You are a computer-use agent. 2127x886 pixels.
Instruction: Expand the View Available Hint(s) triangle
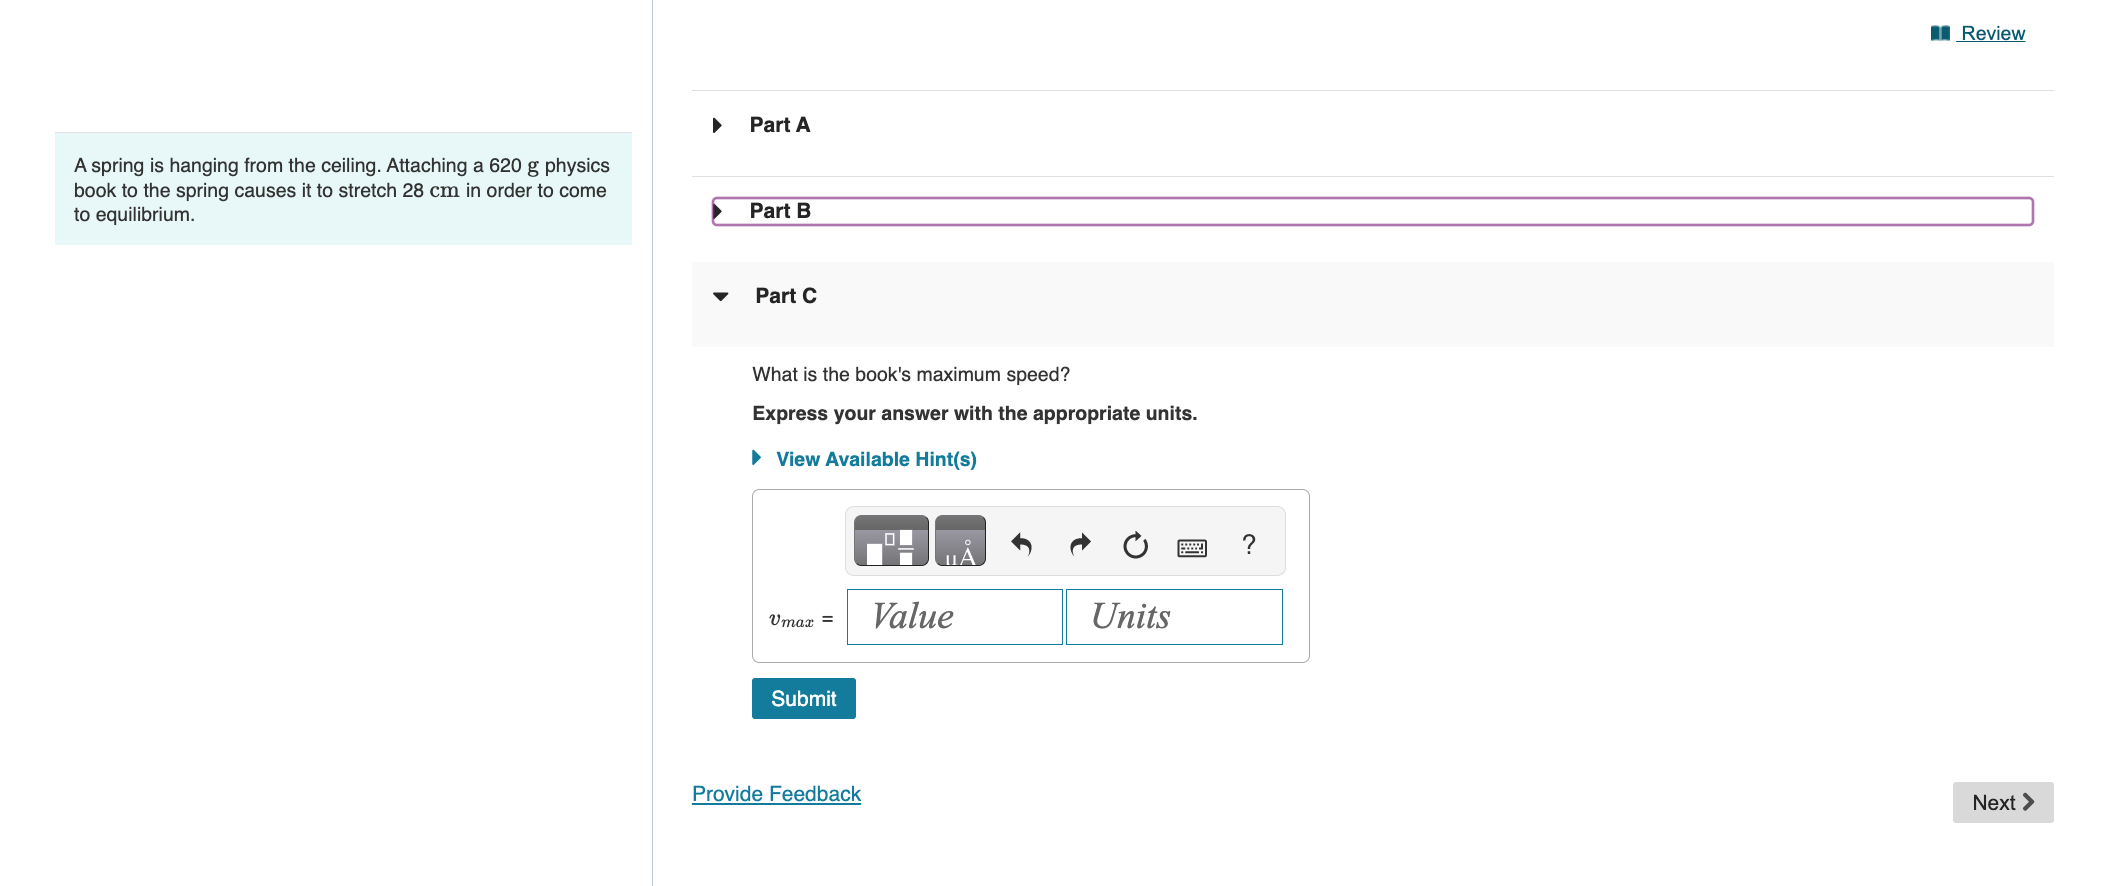tap(757, 458)
